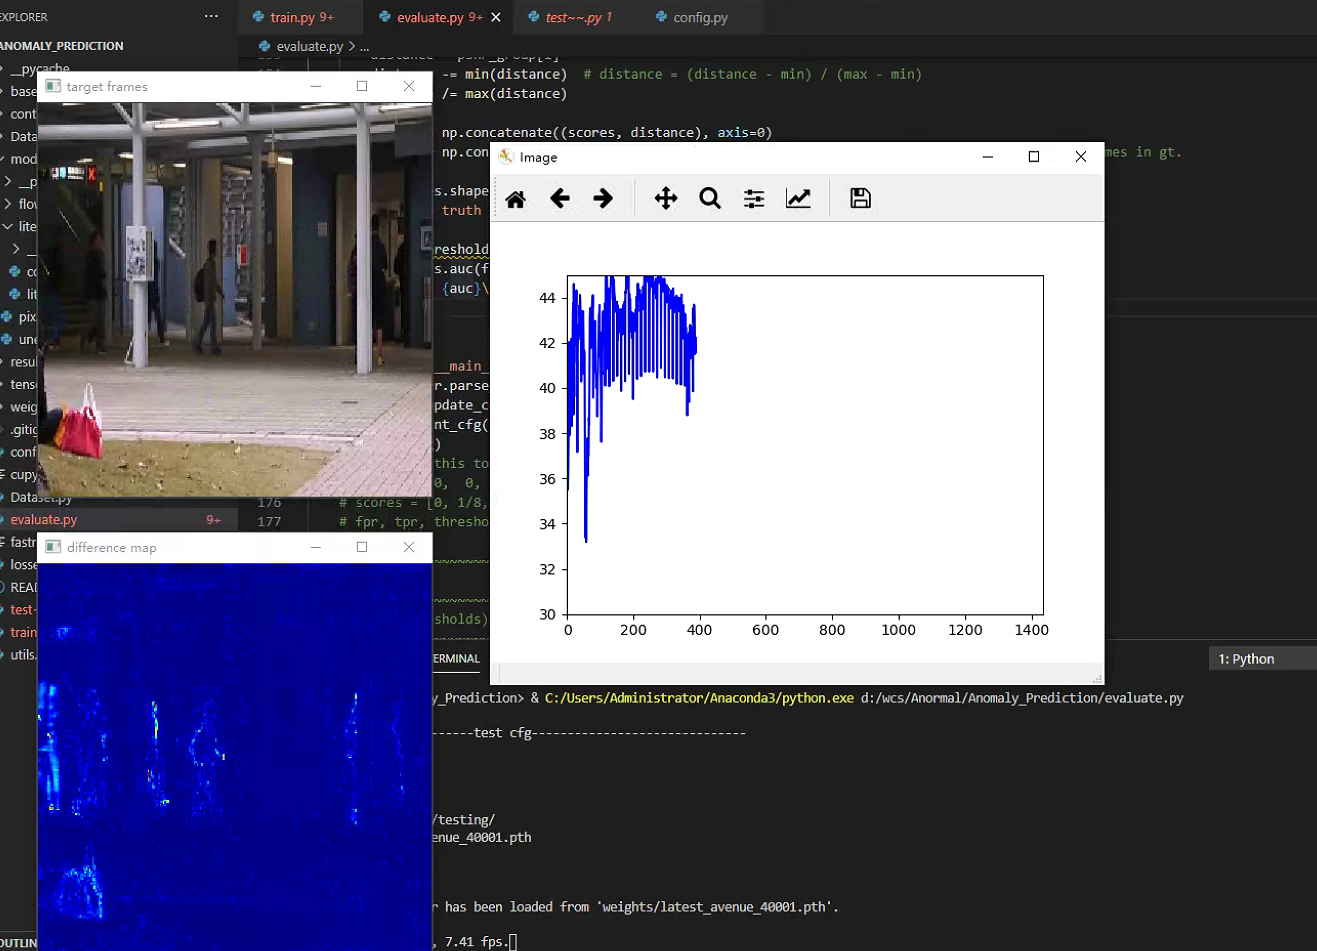The image size is (1317, 951).
Task: Click the Python icon in evaluate.py breadcrumb
Action: coord(265,46)
